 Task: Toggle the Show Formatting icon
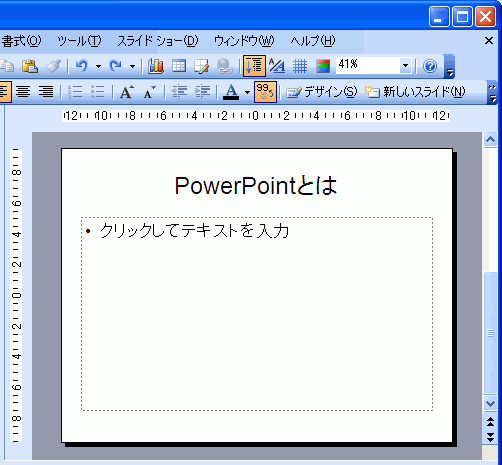277,66
